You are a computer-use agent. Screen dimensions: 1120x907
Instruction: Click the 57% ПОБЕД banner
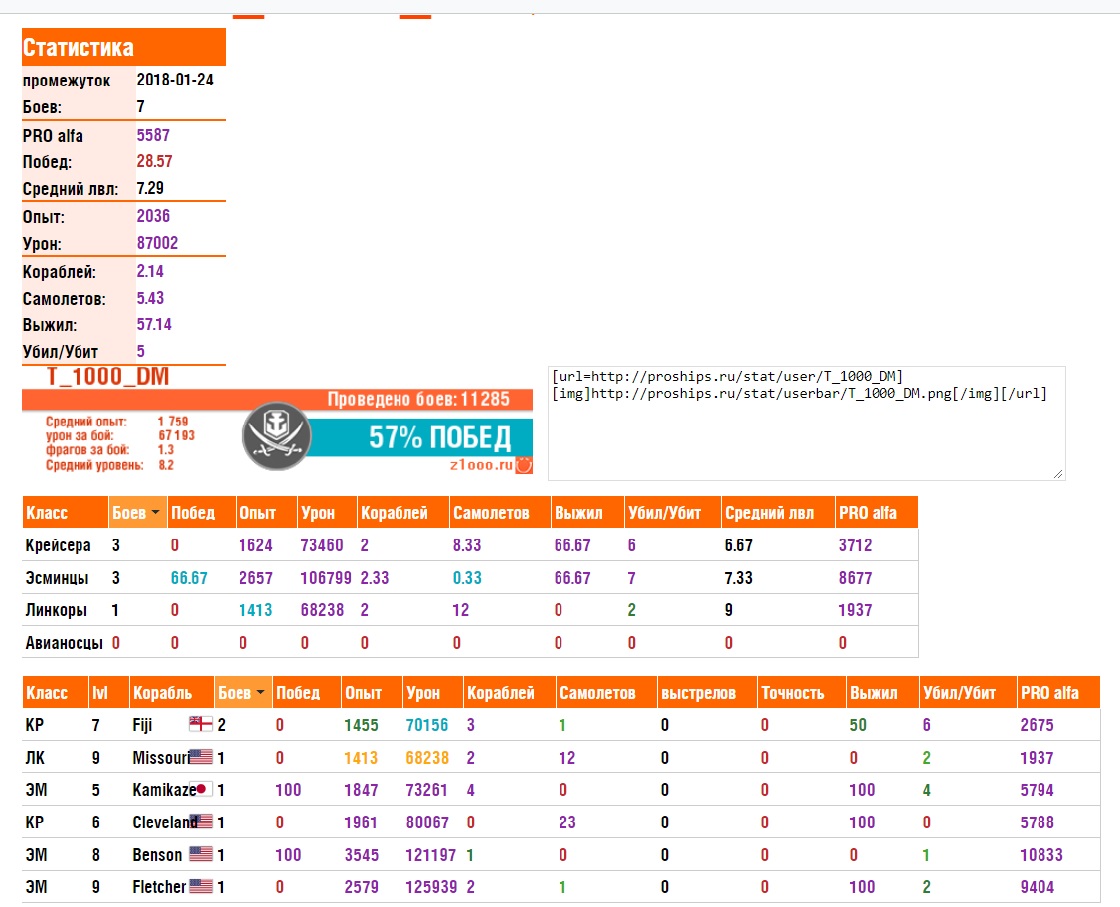pos(440,437)
